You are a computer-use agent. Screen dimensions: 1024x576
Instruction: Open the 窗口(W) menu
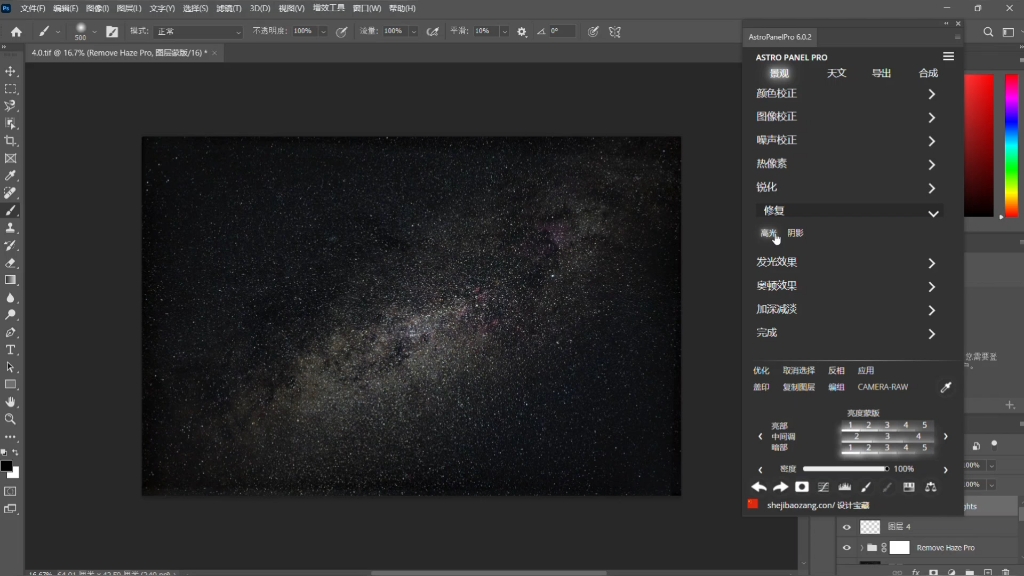click(366, 8)
